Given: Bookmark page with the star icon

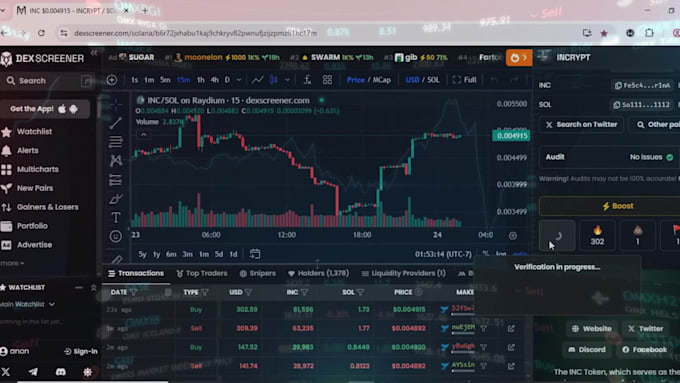Looking at the screenshot, I should [x=604, y=33].
